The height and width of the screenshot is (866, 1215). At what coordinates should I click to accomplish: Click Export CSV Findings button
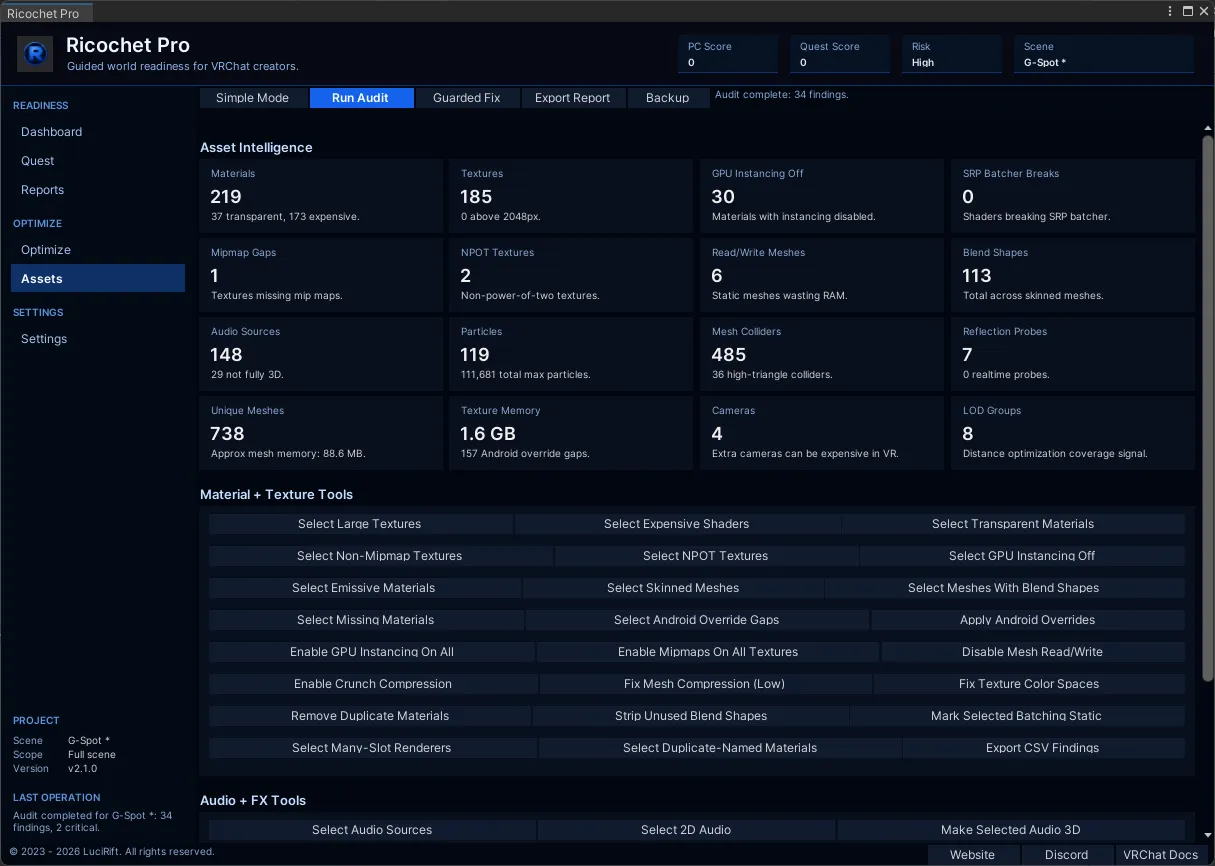pyautogui.click(x=1043, y=748)
